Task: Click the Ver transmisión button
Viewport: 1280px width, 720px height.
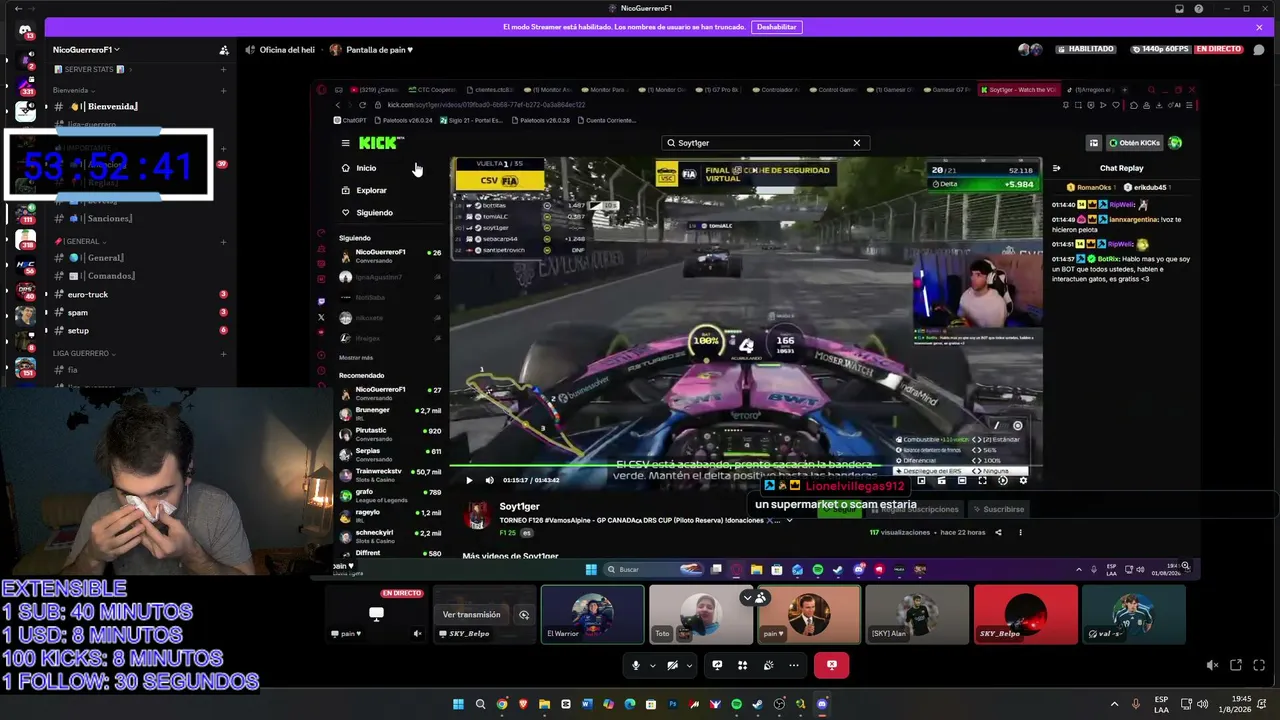Action: click(471, 615)
